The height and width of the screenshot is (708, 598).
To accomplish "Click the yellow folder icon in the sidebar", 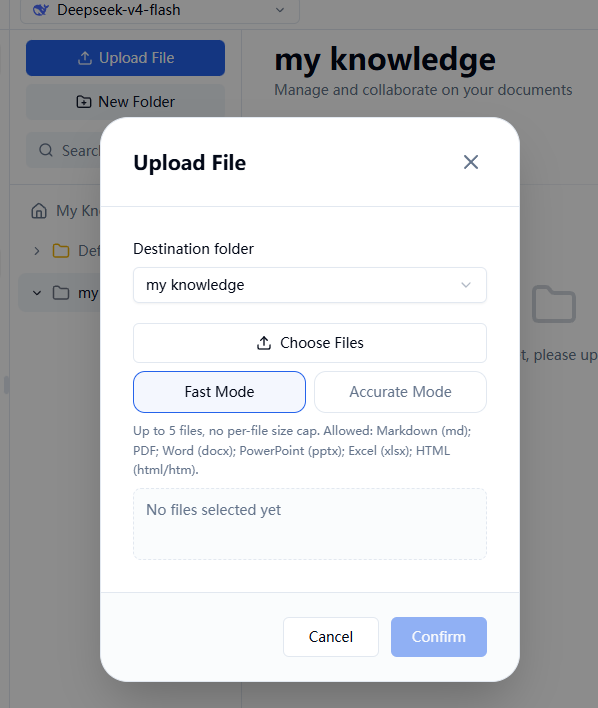I will point(61,250).
